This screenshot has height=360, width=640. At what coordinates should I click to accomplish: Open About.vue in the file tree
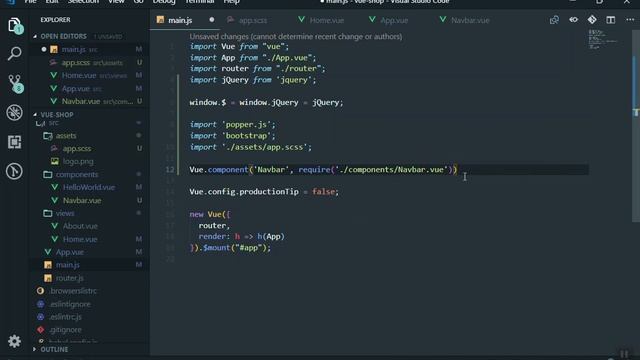point(80,226)
